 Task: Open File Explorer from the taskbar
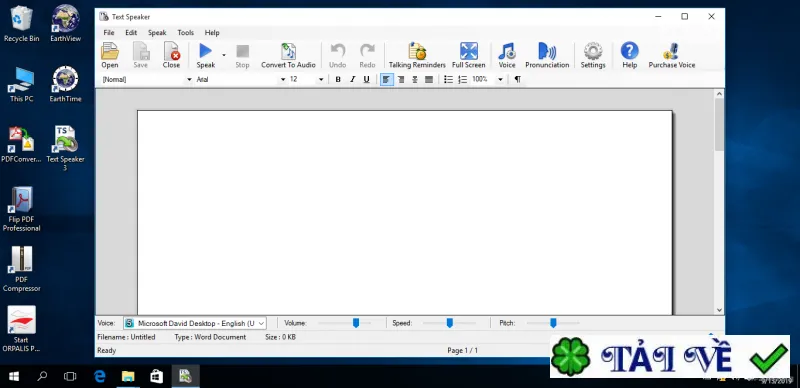click(128, 377)
